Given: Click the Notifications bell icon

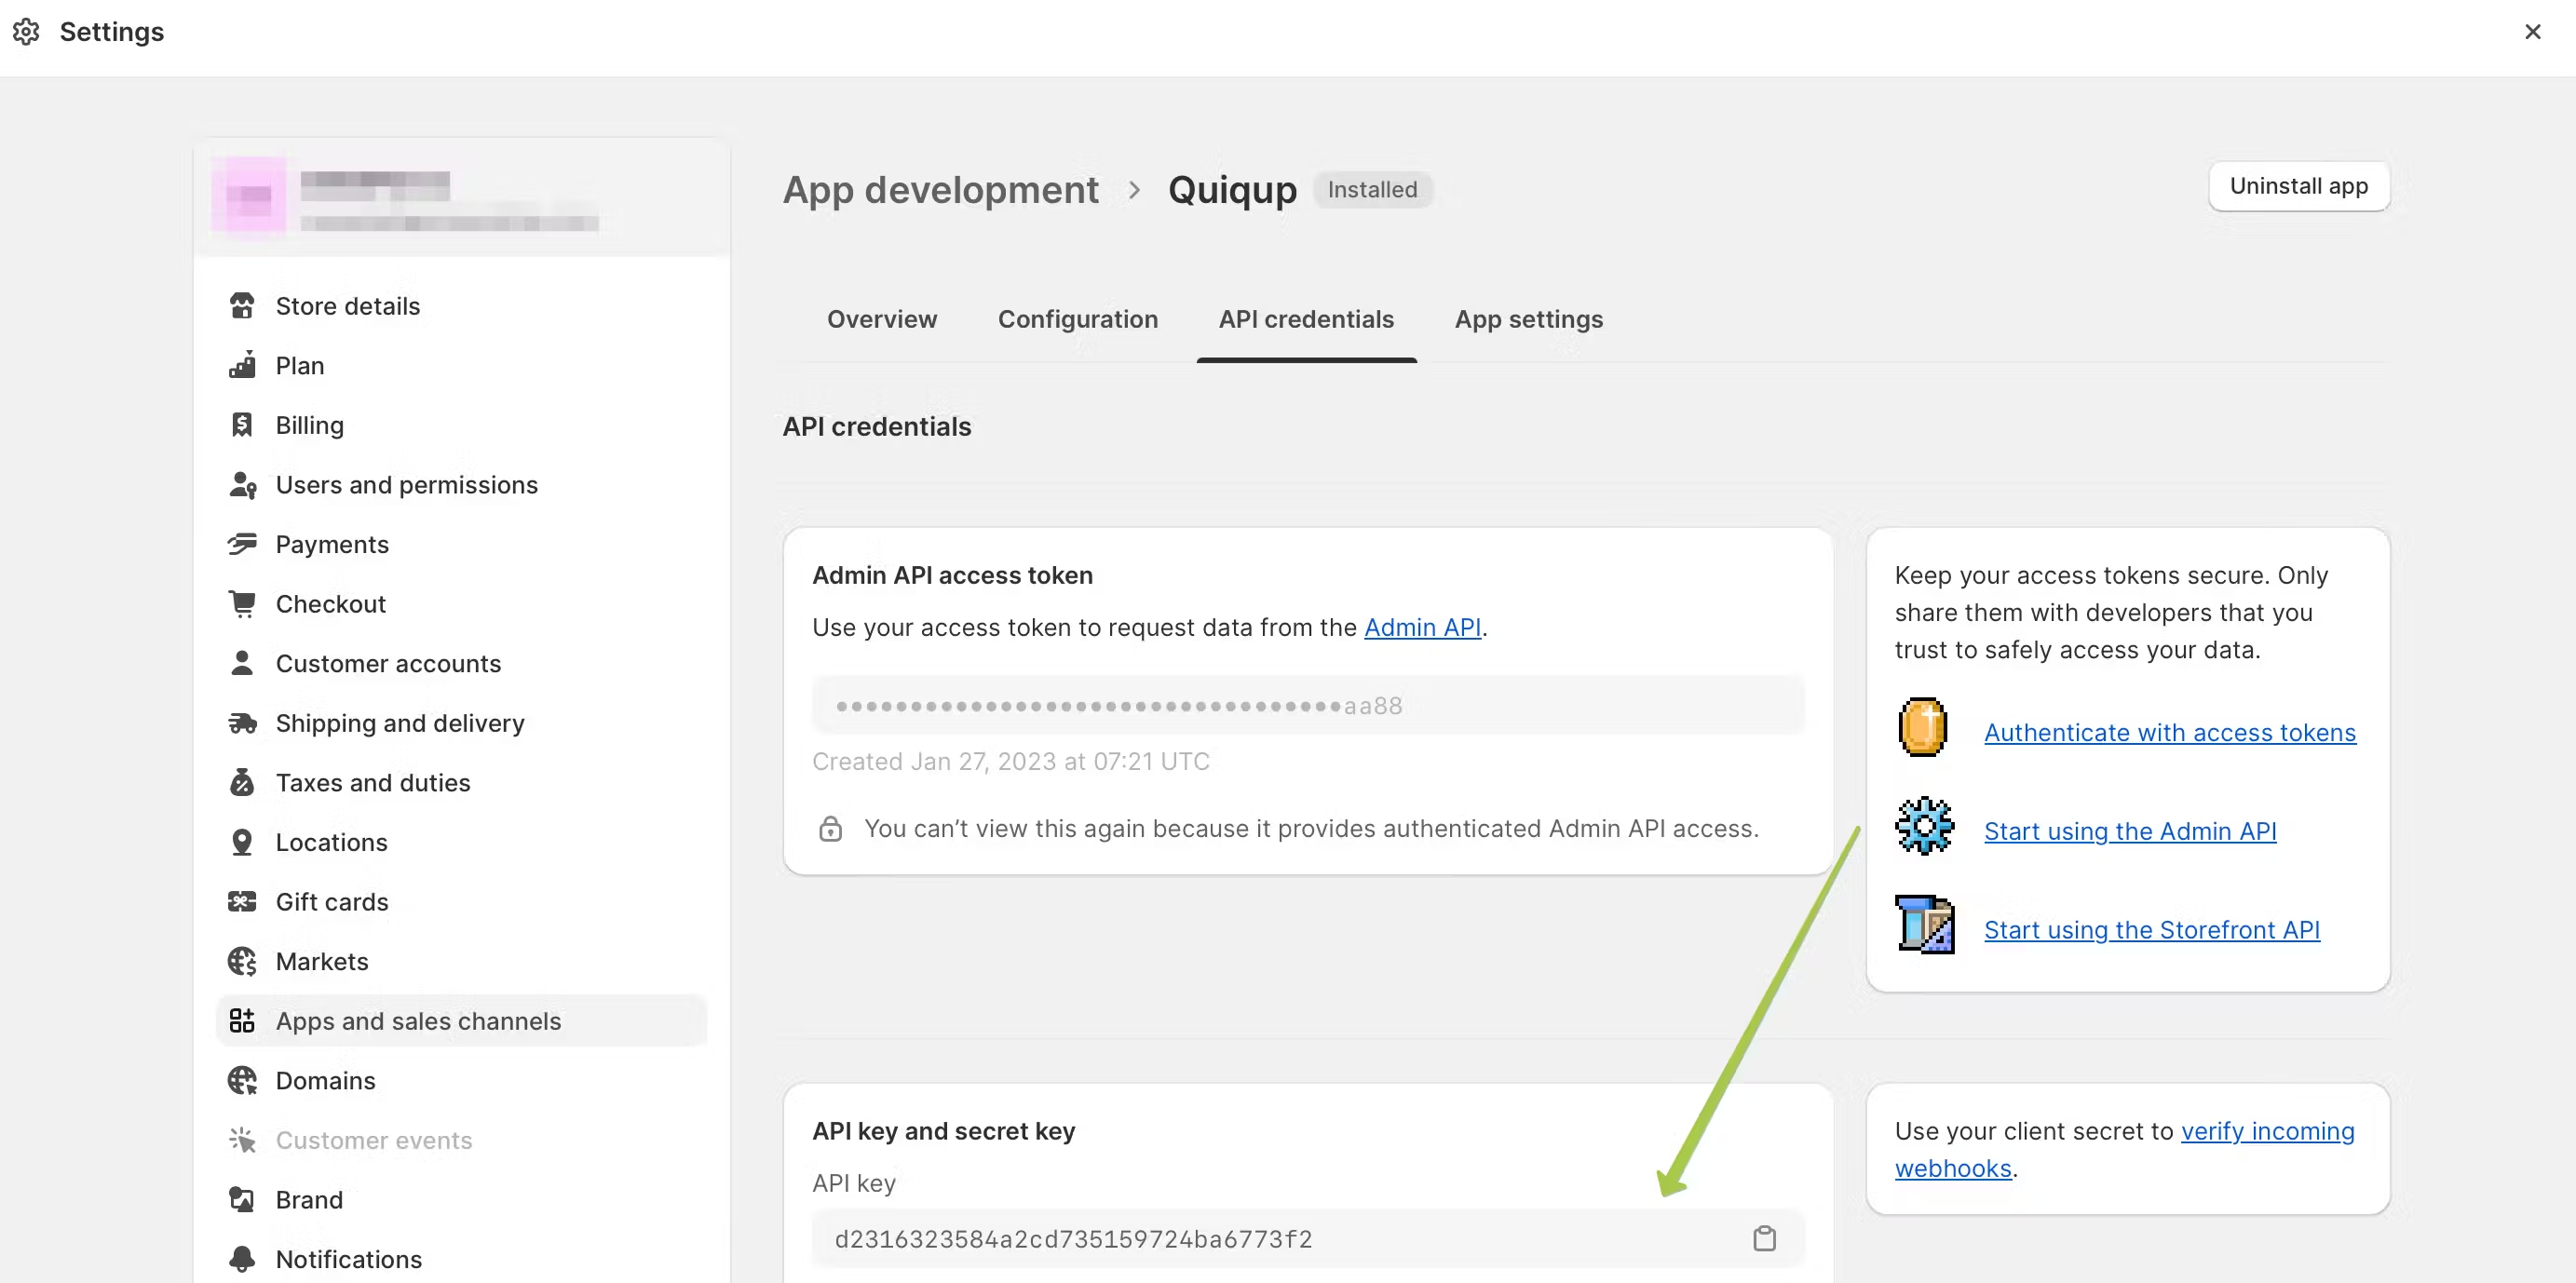Looking at the screenshot, I should coord(242,1258).
